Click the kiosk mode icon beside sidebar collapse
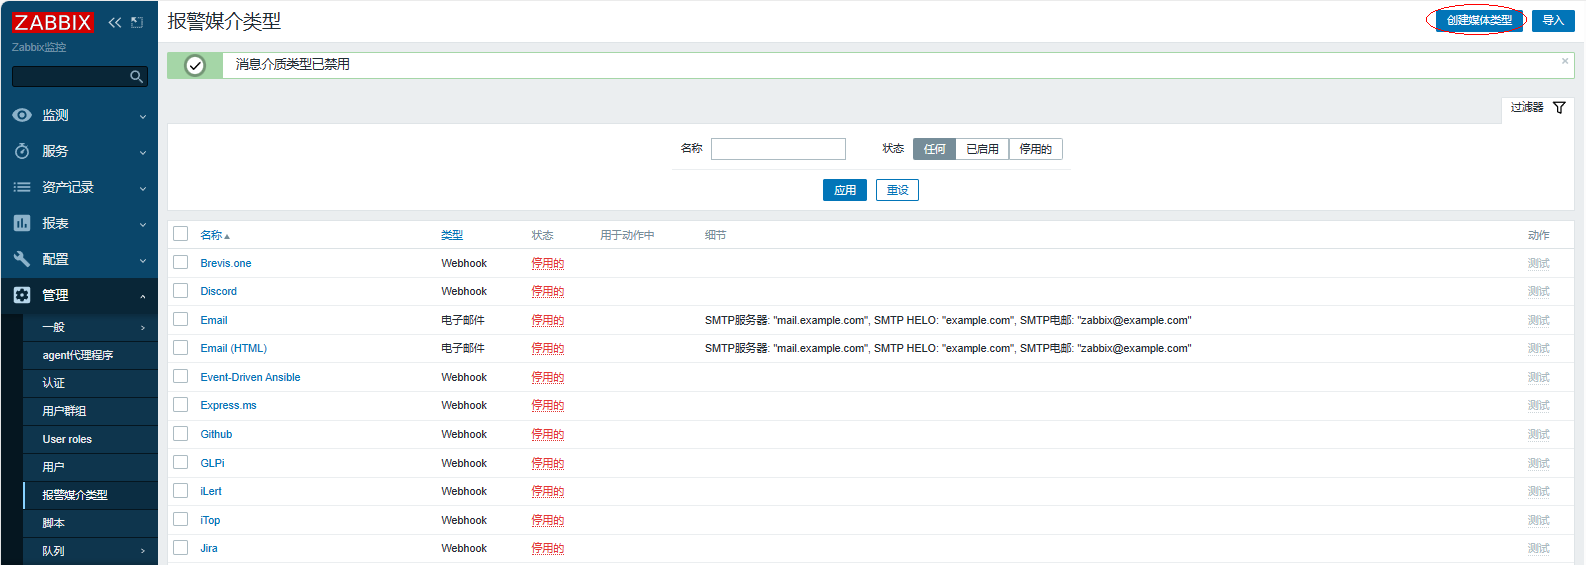The height and width of the screenshot is (565, 1586). (137, 22)
